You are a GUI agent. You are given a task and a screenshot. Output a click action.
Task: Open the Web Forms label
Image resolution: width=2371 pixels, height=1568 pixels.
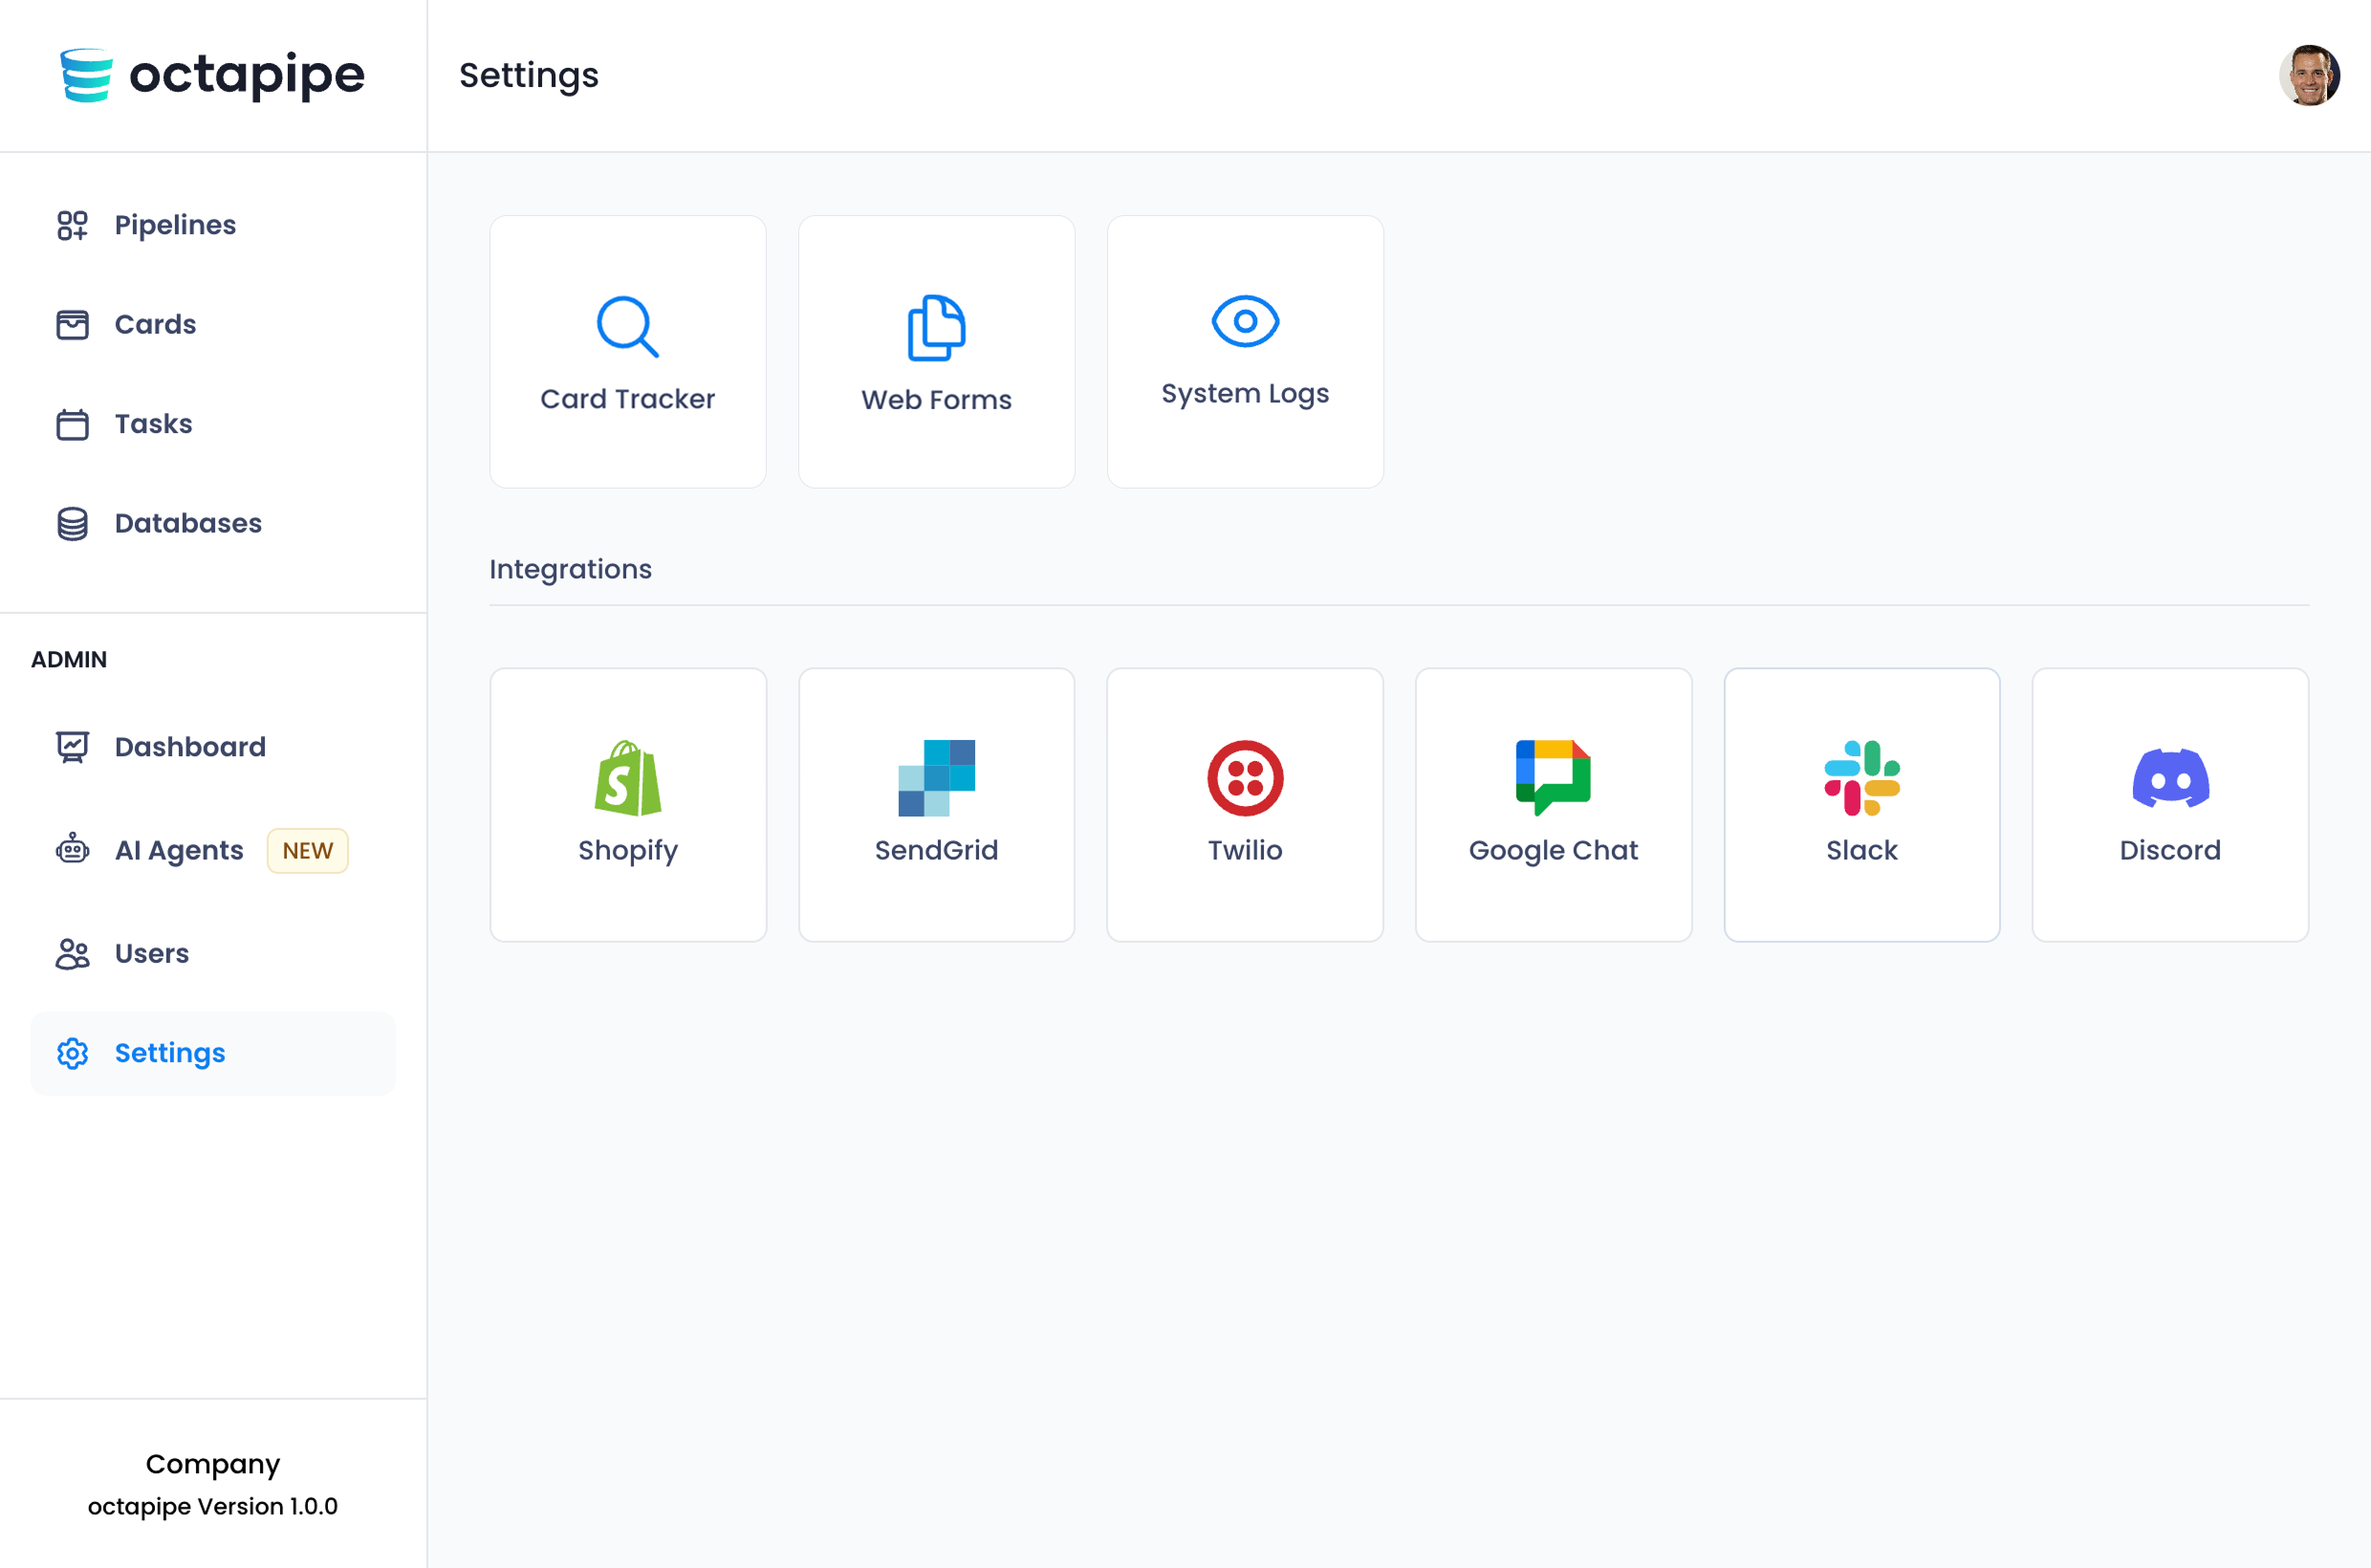coord(936,400)
